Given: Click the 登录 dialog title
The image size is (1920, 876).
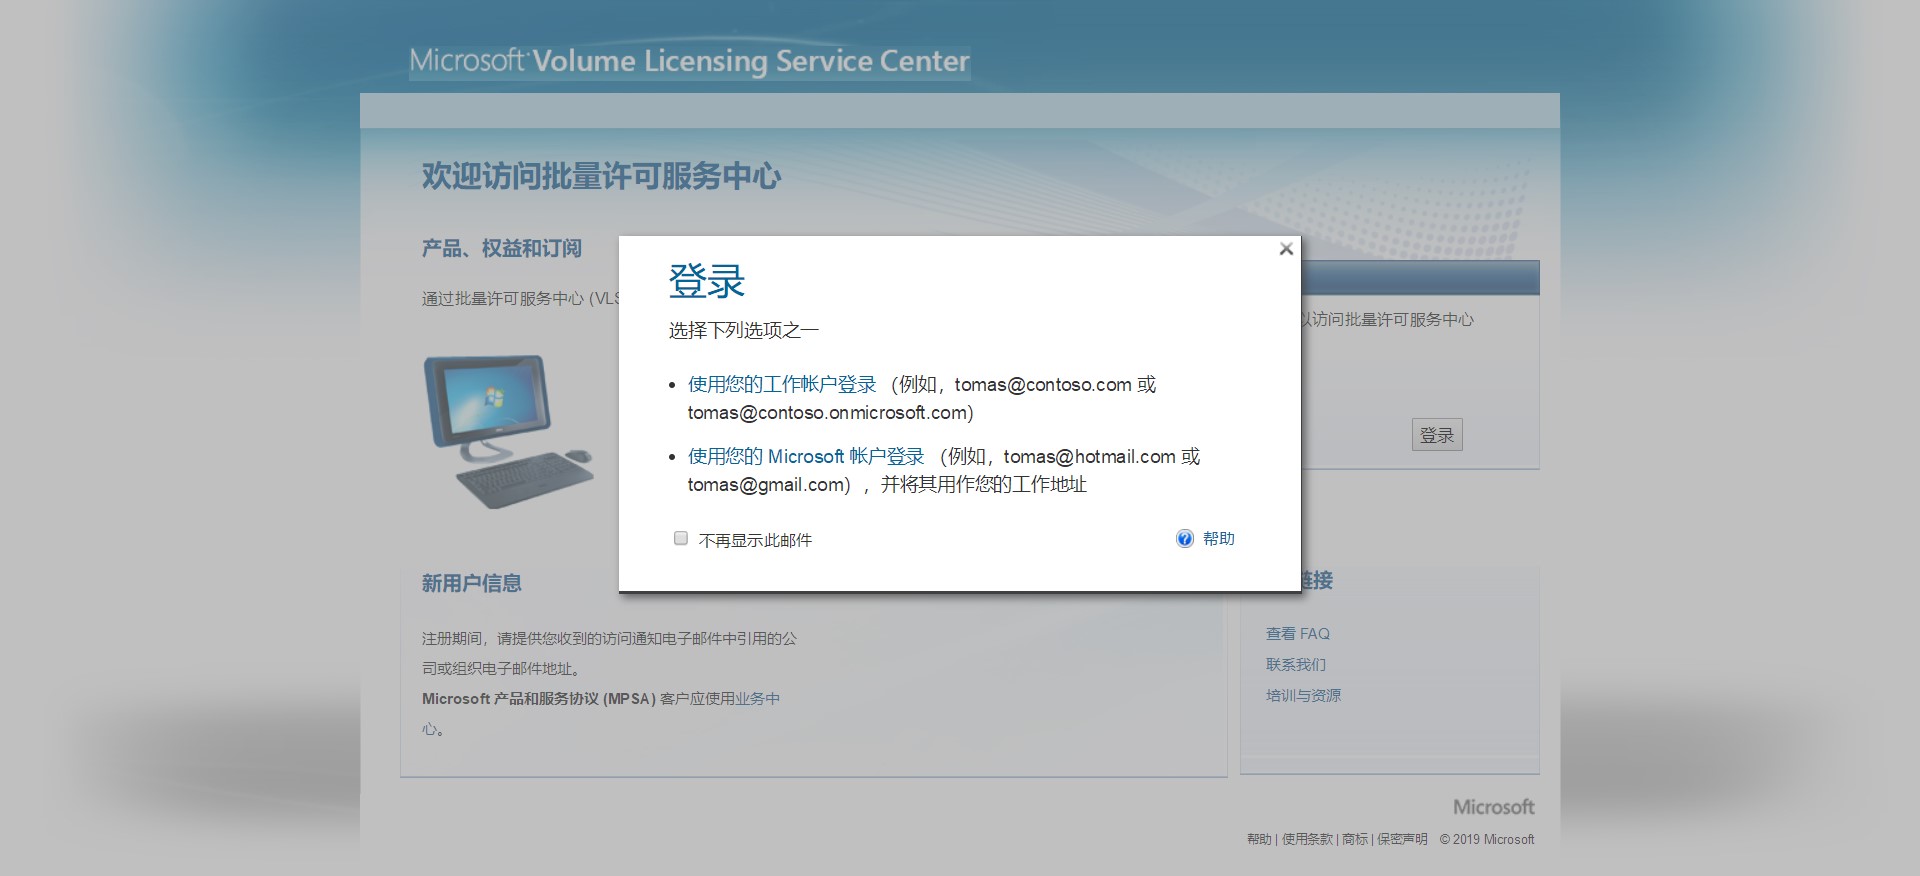Looking at the screenshot, I should coord(706,281).
